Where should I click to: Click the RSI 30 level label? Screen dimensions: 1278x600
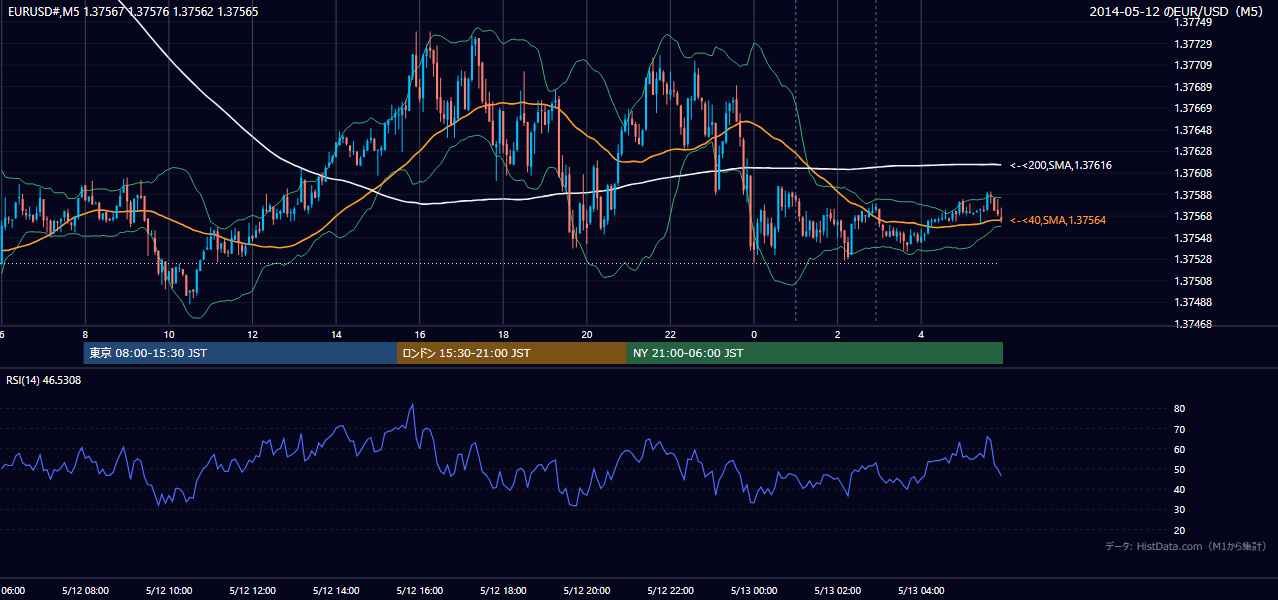point(1179,510)
